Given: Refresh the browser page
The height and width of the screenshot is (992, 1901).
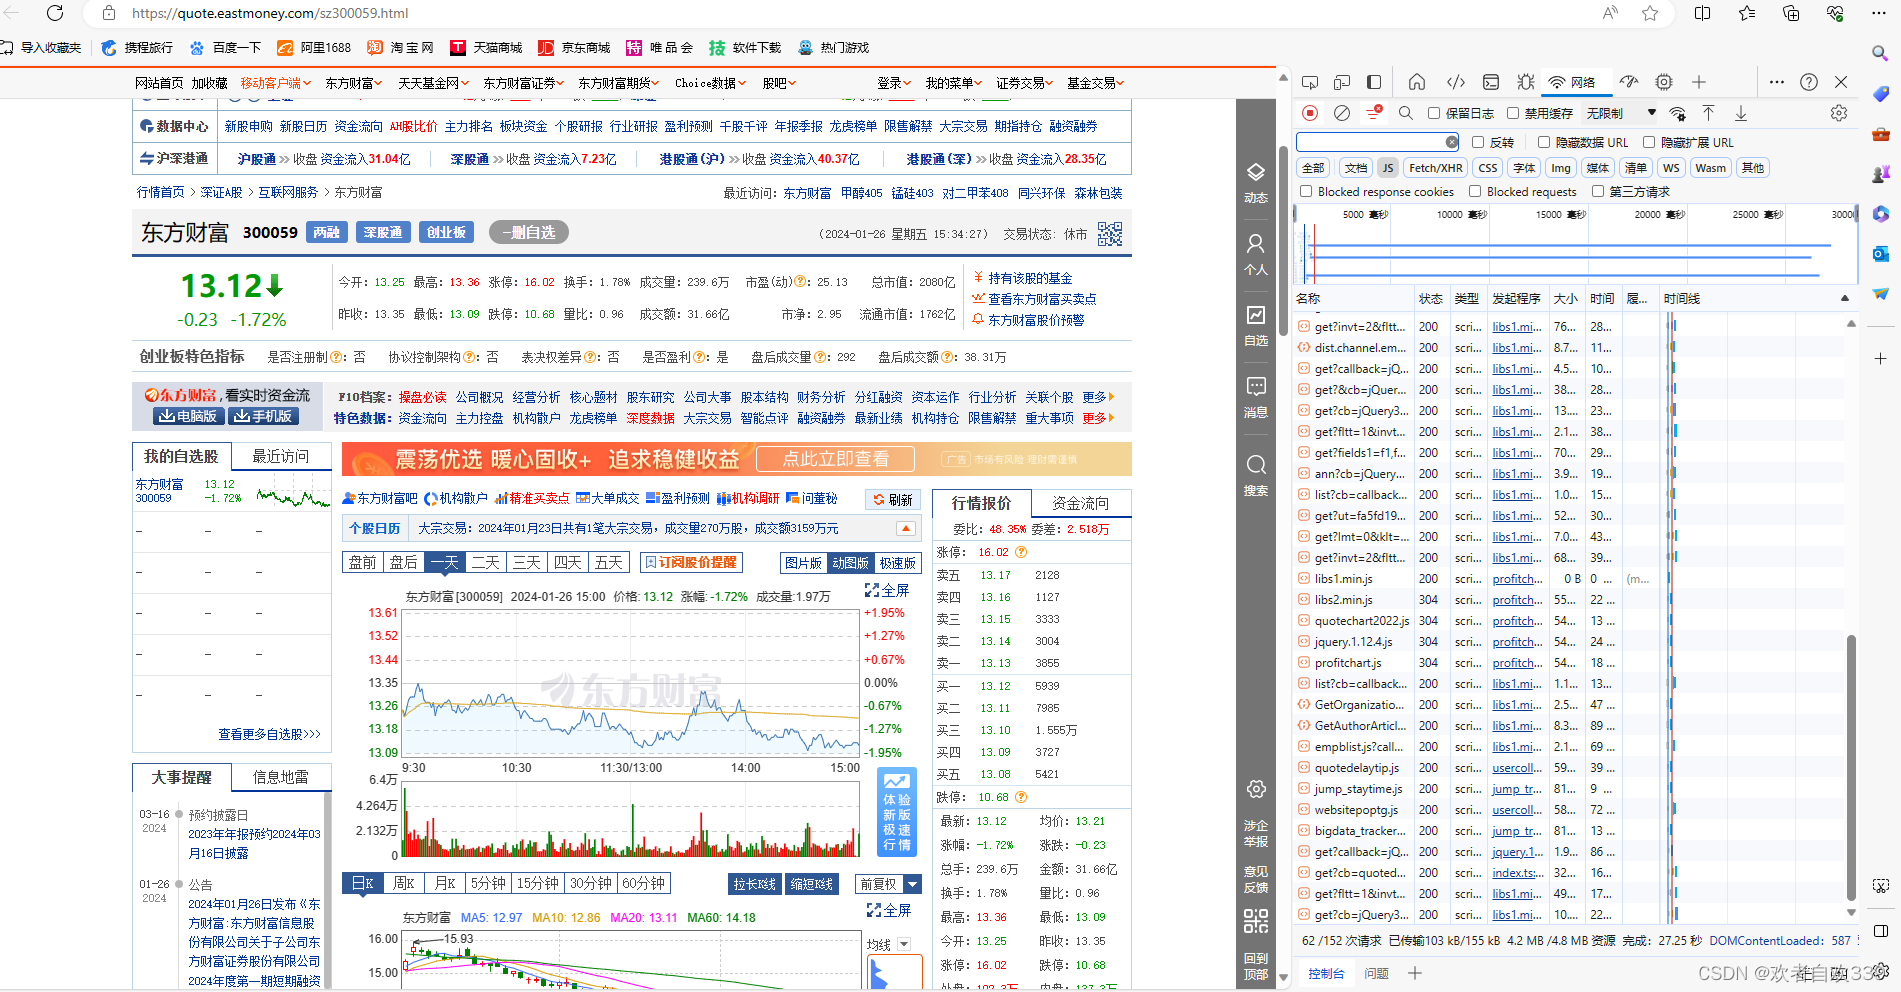Looking at the screenshot, I should tap(55, 13).
